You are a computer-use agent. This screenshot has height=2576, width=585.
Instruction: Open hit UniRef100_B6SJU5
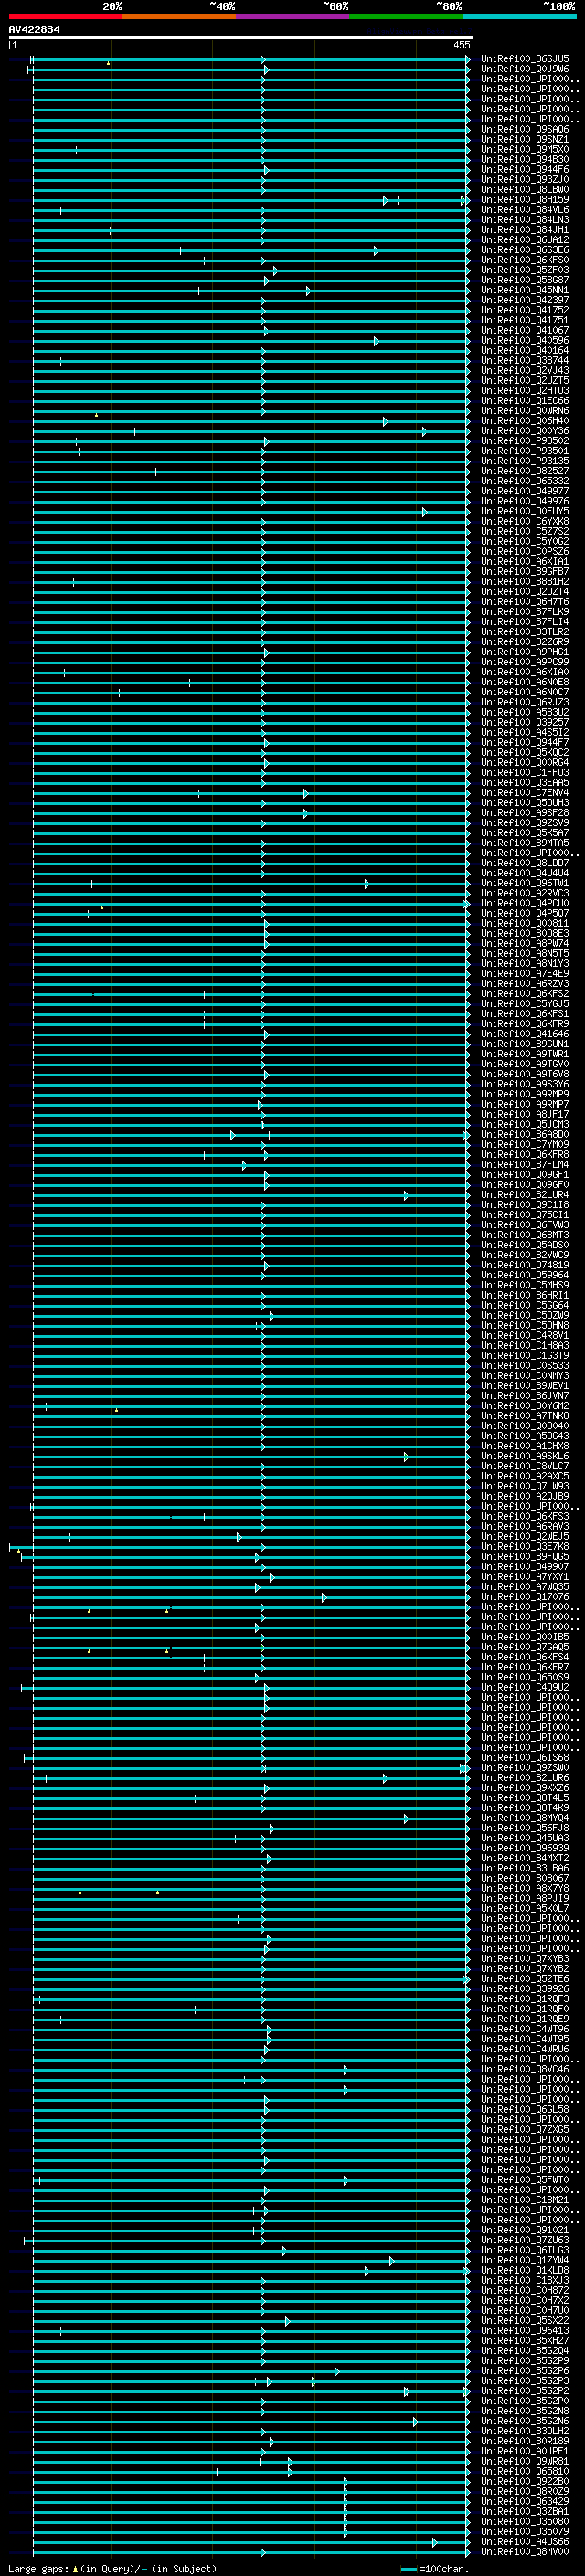[525, 59]
